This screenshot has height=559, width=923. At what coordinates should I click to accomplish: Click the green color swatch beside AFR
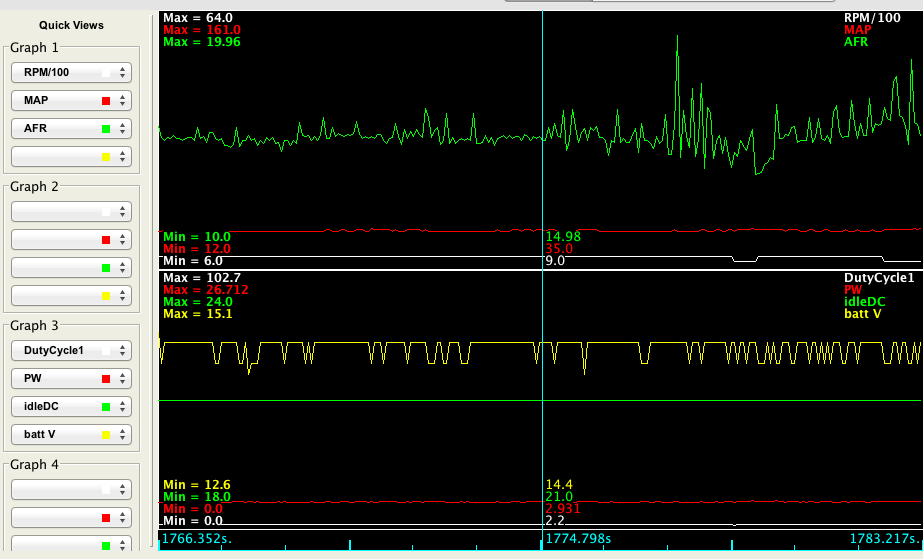(105, 129)
